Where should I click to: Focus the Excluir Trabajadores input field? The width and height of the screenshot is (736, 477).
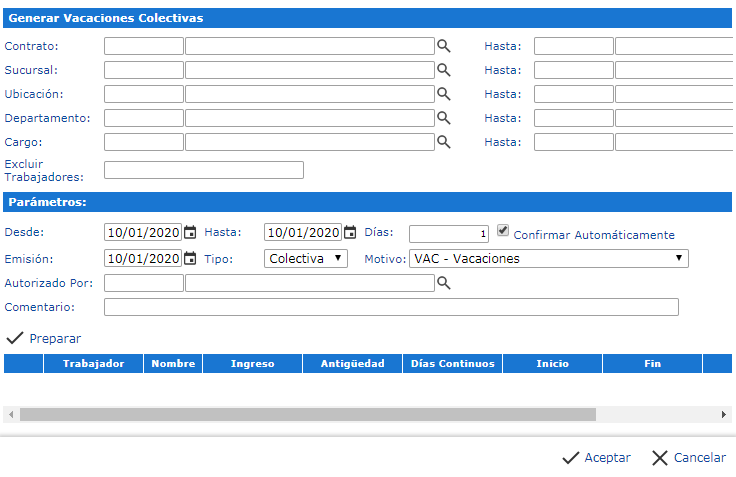(x=203, y=170)
